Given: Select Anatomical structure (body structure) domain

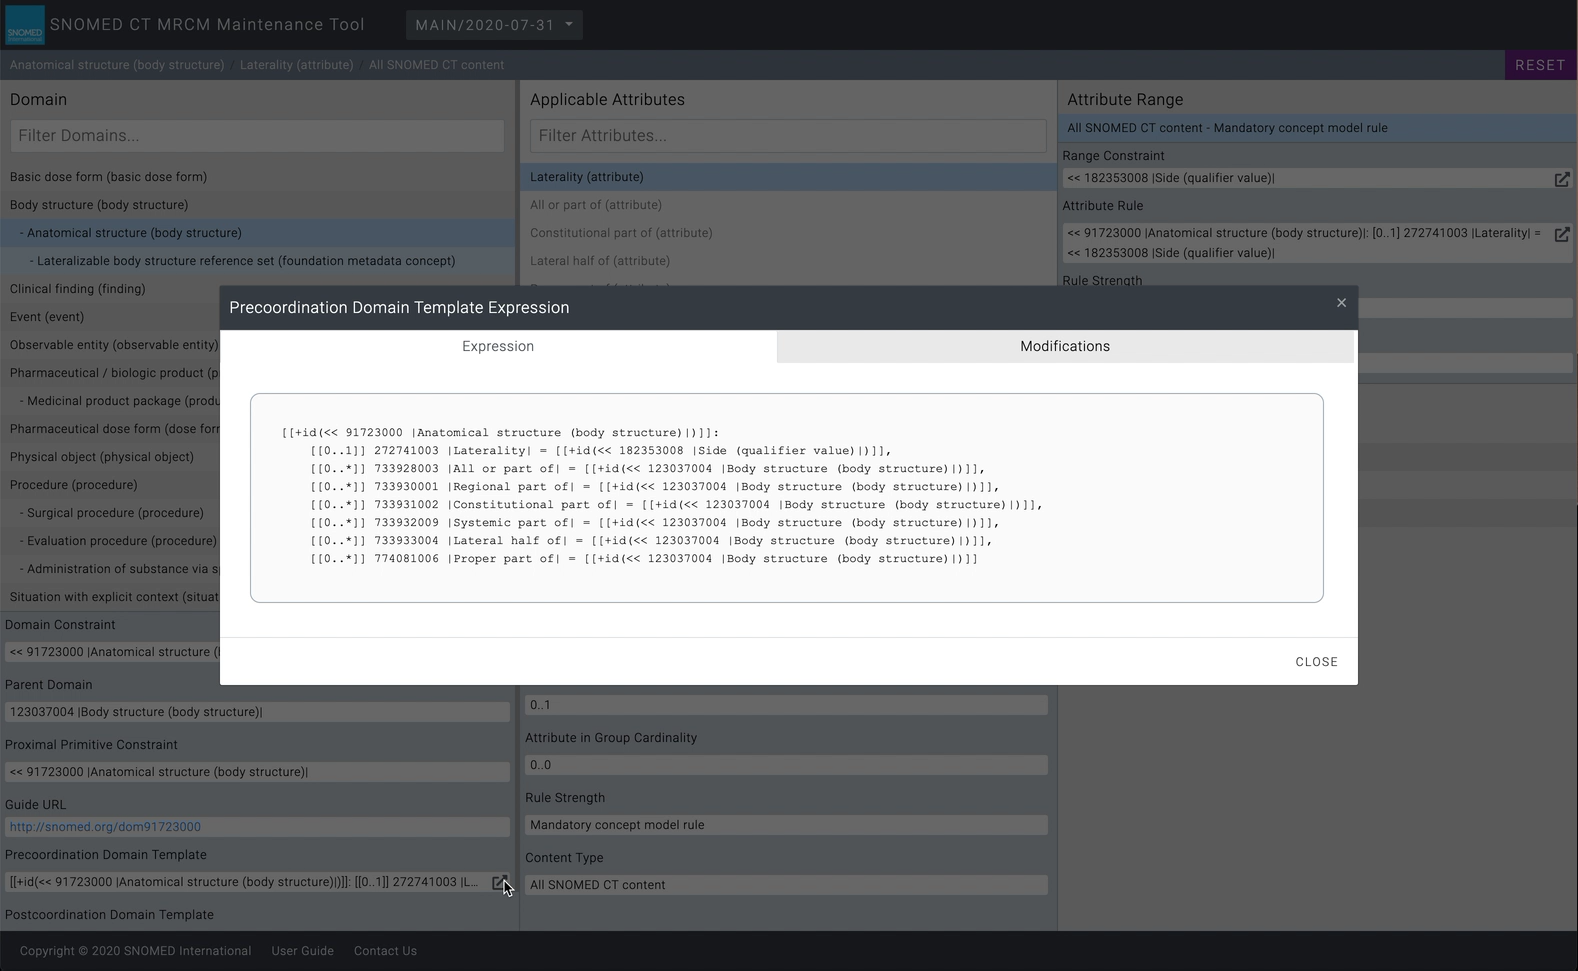Looking at the screenshot, I should click(258, 233).
